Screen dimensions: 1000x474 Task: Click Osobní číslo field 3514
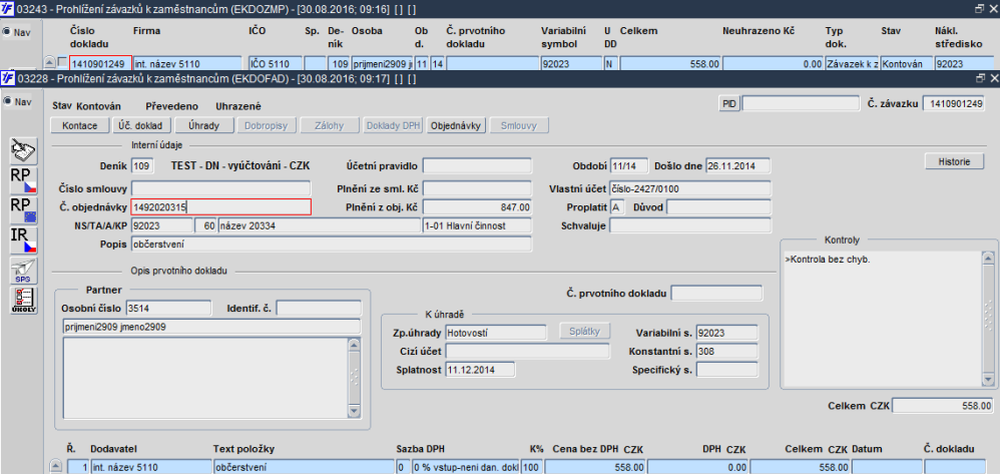[168, 308]
